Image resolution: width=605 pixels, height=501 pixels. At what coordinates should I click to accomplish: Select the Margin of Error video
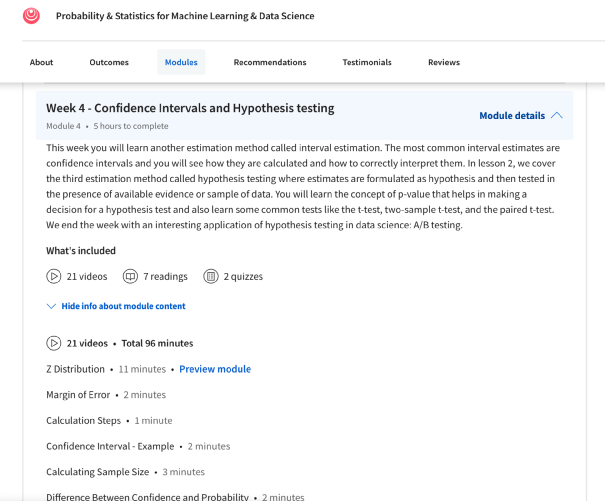80,395
